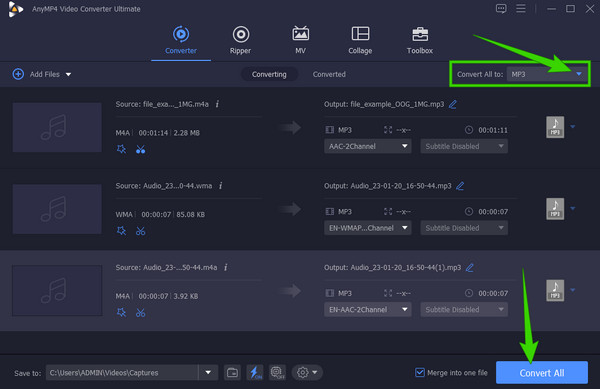Viewport: 600px width, 389px height.
Task: Expand format arrow beside (1).mp3 output MP3 icon
Action: click(573, 290)
